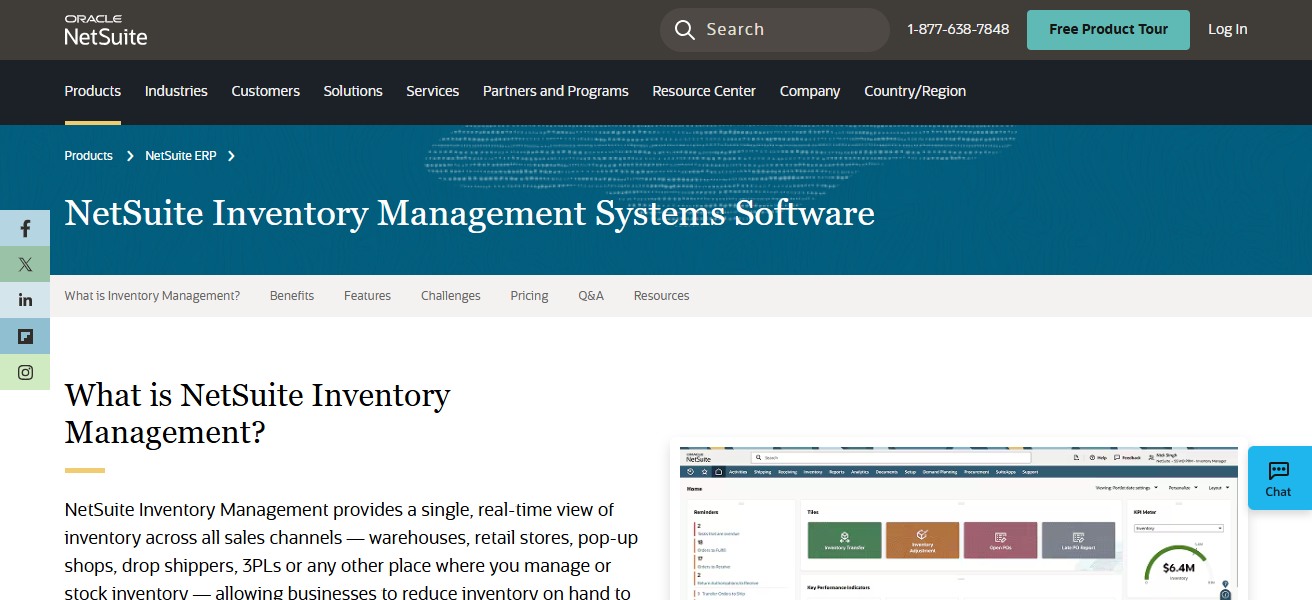1312x600 pixels.
Task: Click the chevron after Products breadcrumb
Action: pyautogui.click(x=130, y=156)
